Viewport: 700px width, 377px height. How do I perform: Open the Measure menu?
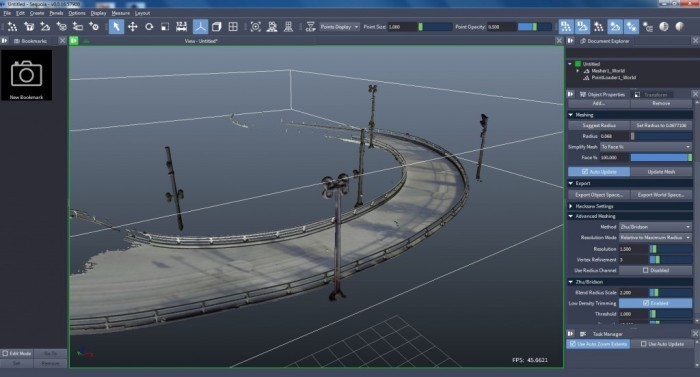(x=121, y=13)
